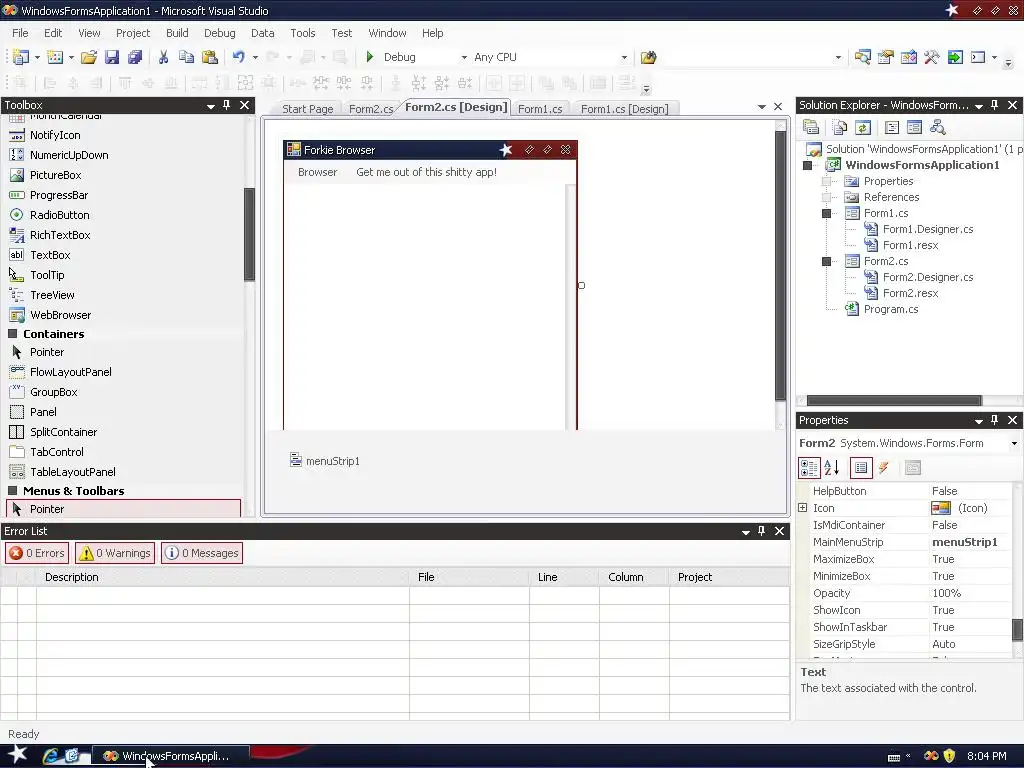Show Events with the lightning bolt icon

(x=884, y=468)
